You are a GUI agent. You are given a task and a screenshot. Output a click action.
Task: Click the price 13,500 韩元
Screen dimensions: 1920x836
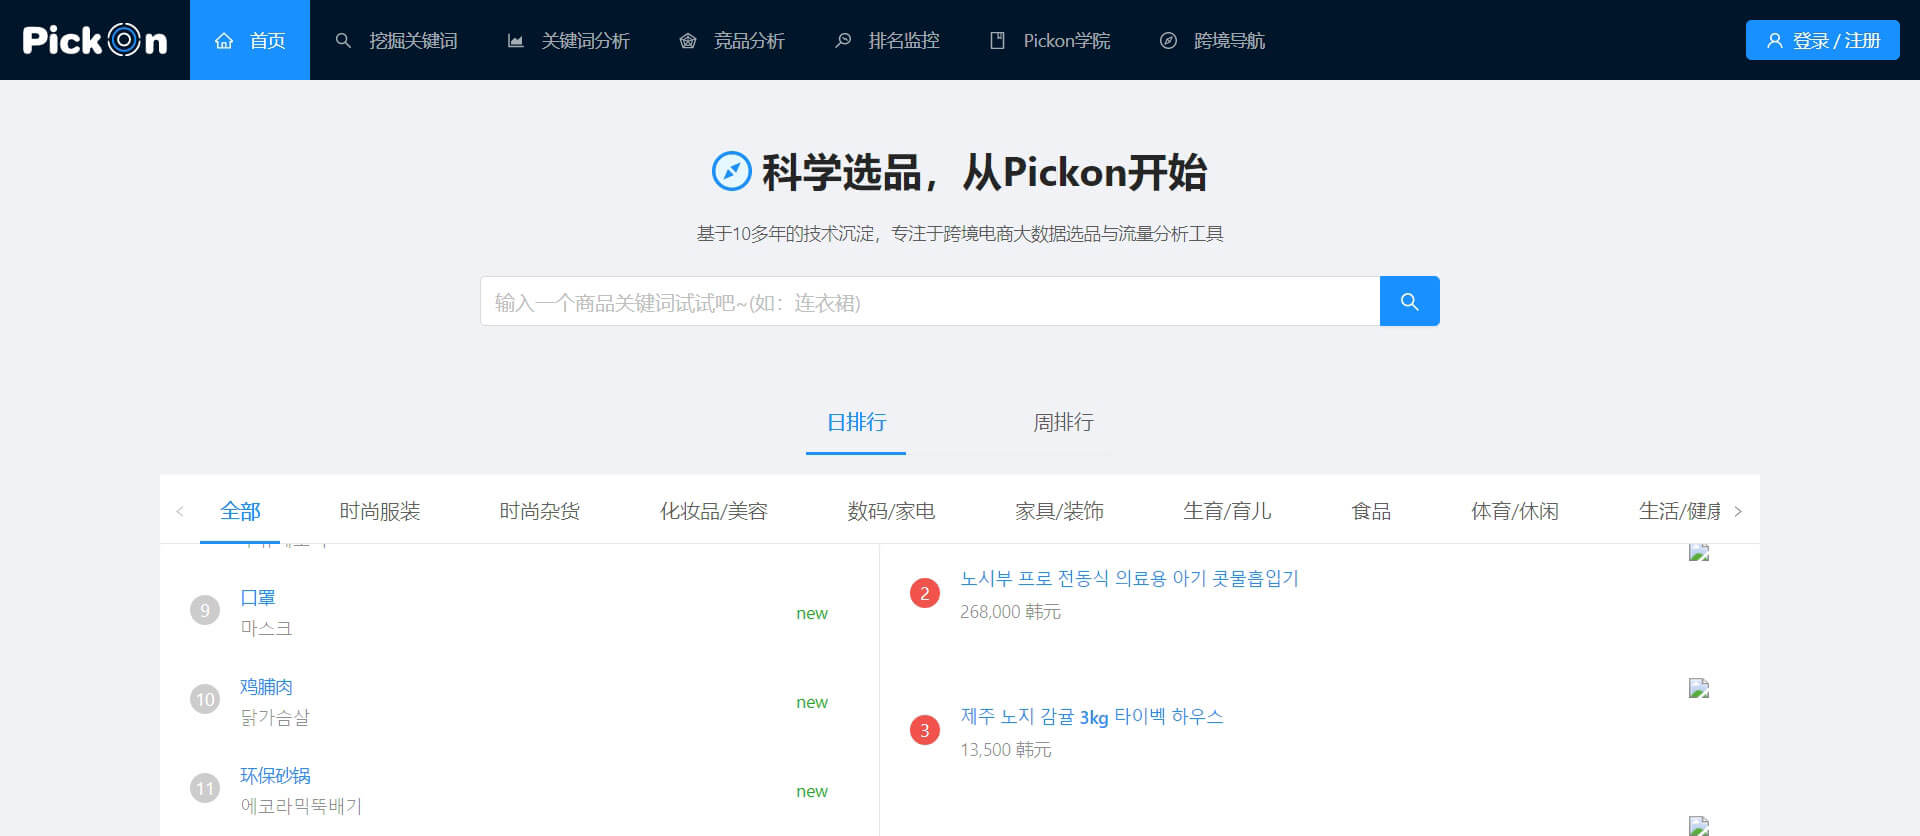(1006, 749)
